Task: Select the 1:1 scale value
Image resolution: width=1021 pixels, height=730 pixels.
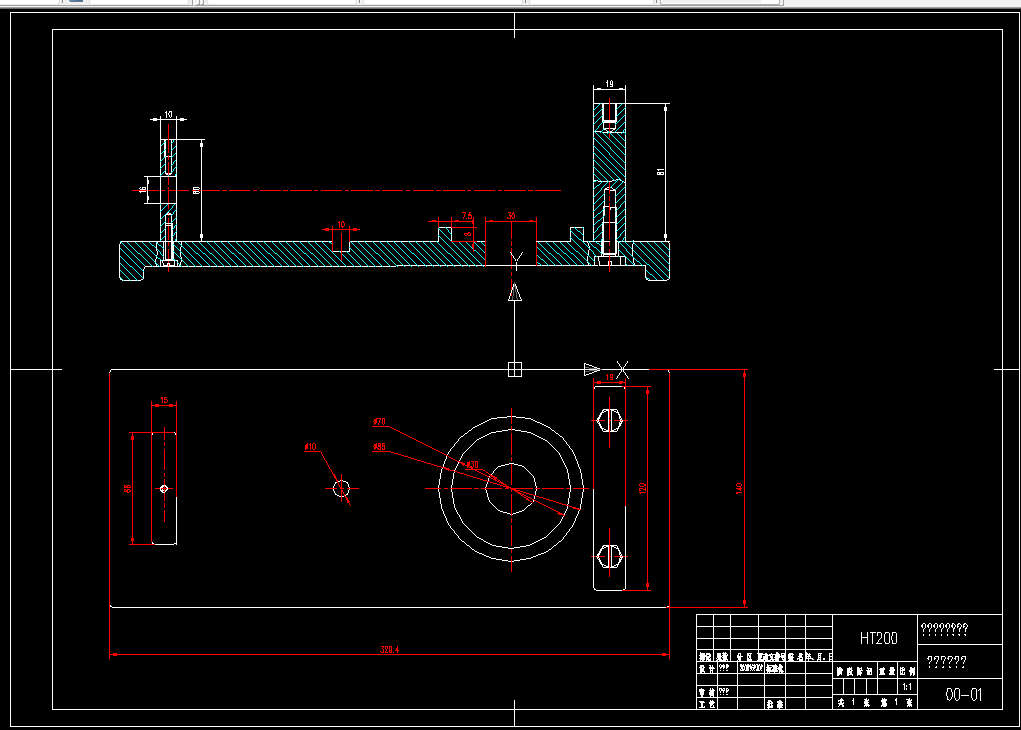Action: coord(907,687)
